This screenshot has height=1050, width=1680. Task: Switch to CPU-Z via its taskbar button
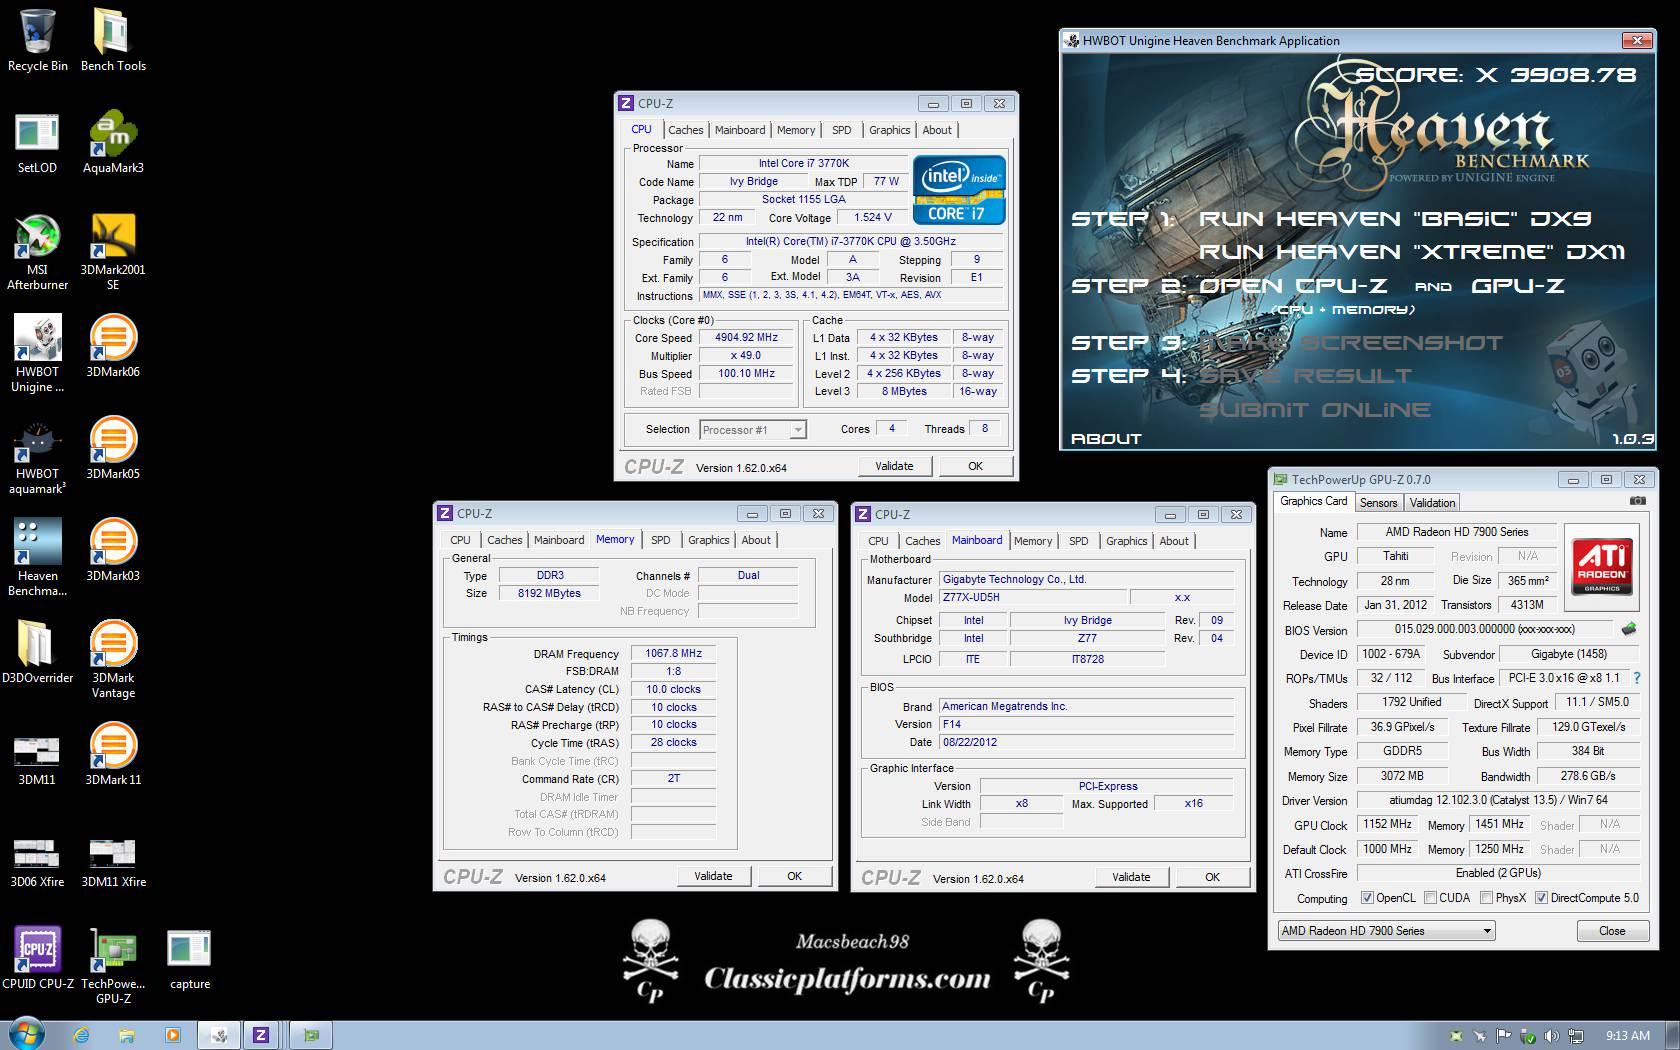click(261, 1035)
